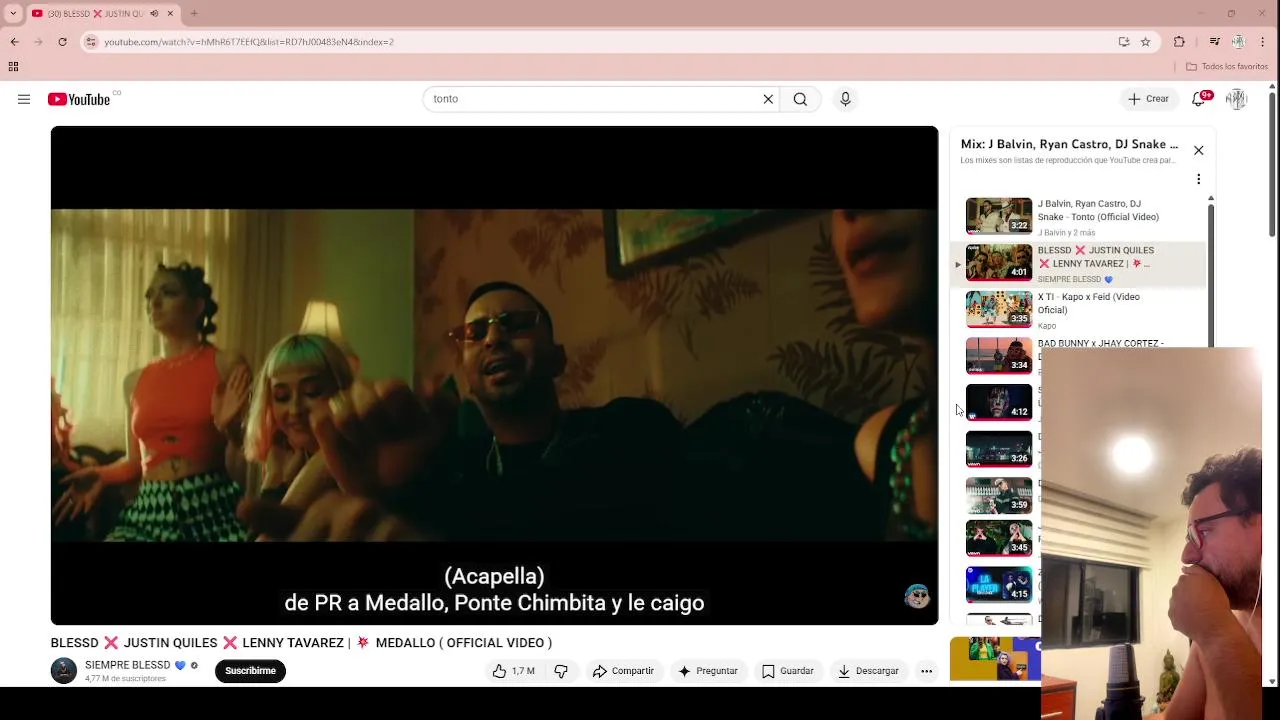Bookmark this page with the star icon
This screenshot has height=720, width=1280.
[1145, 42]
